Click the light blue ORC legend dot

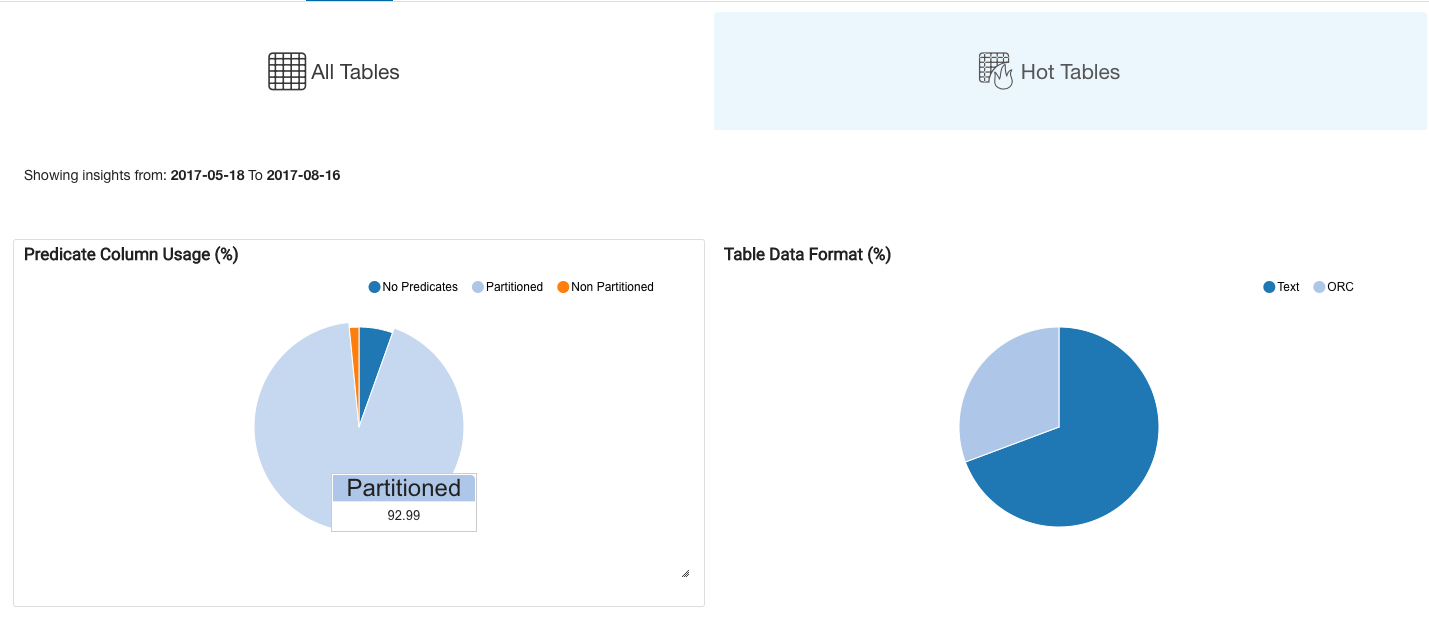[x=1319, y=287]
